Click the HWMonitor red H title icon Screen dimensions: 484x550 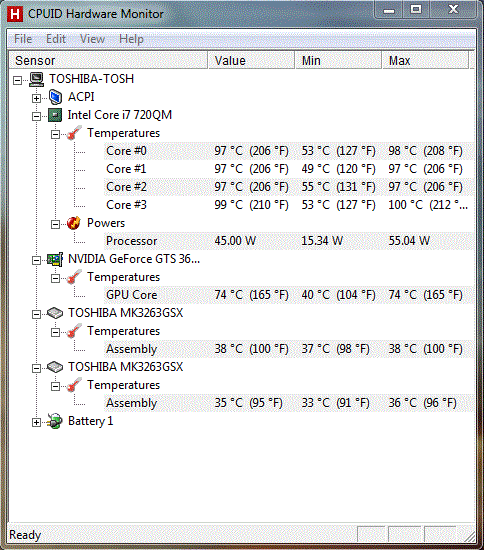click(x=15, y=14)
